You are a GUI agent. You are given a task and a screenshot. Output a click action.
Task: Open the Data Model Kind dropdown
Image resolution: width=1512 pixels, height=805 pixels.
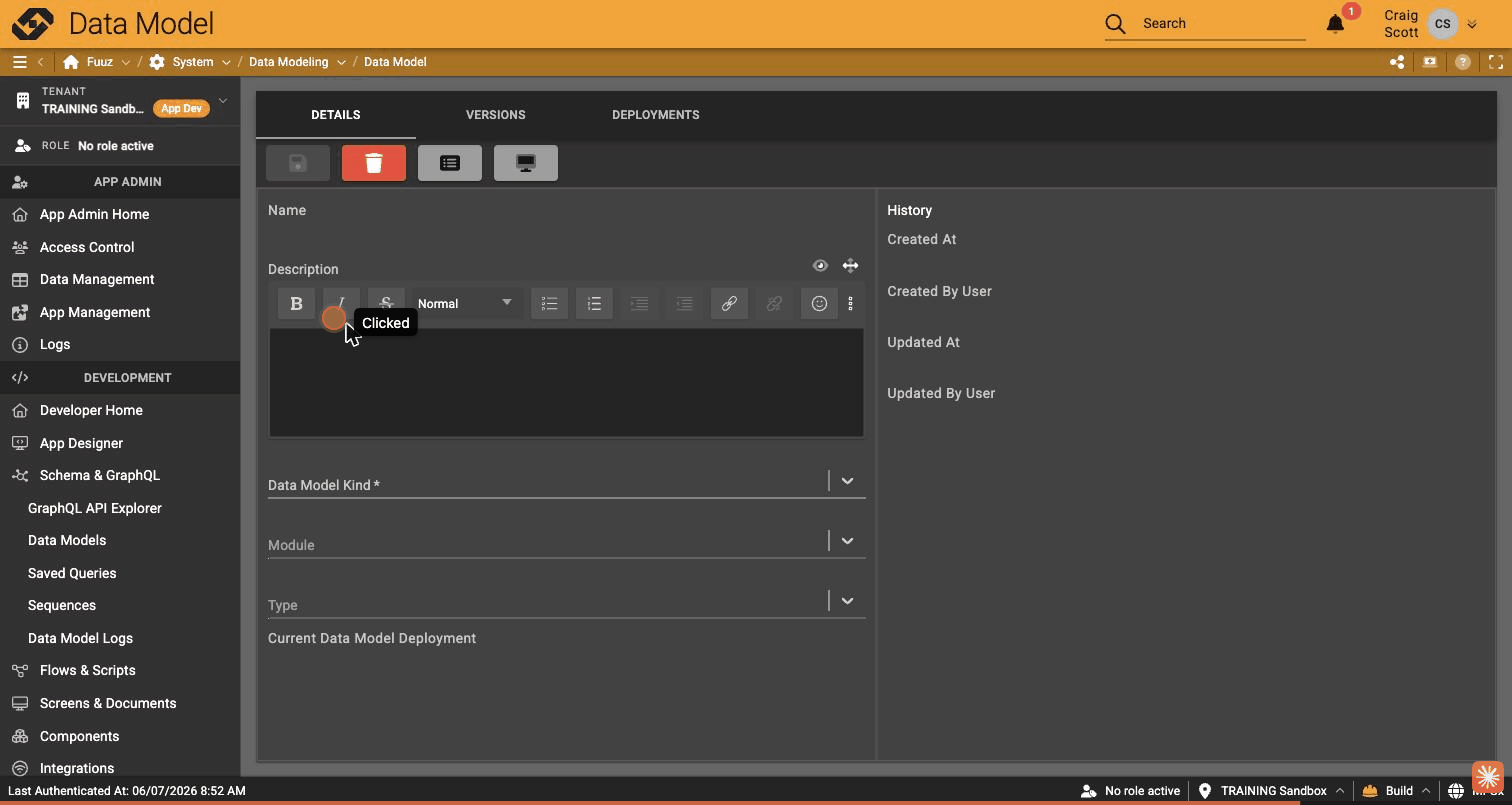(847, 481)
